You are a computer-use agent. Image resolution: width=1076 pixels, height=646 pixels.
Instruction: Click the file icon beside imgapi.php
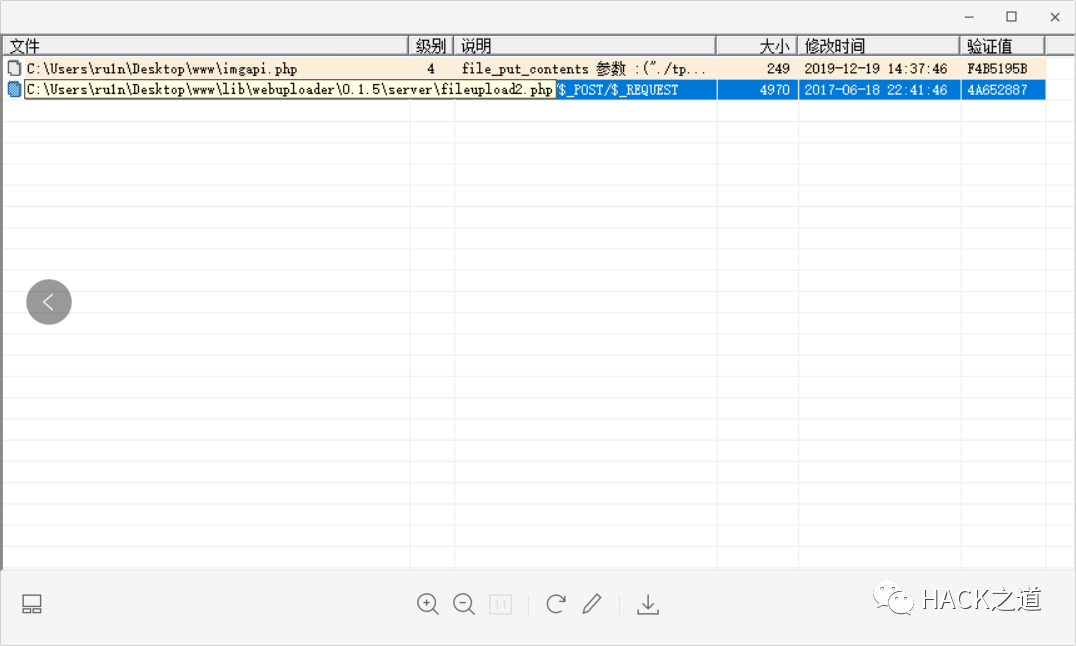(x=13, y=68)
